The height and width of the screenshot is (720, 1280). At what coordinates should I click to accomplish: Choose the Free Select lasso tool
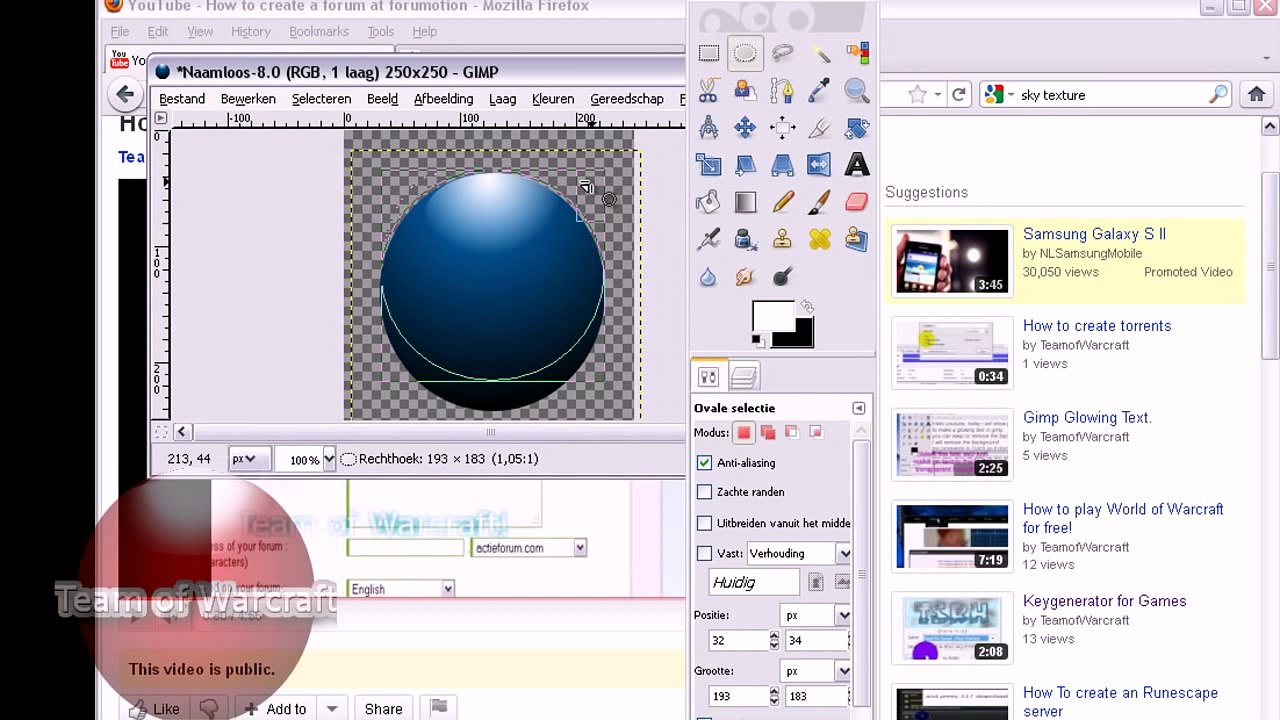(782, 54)
